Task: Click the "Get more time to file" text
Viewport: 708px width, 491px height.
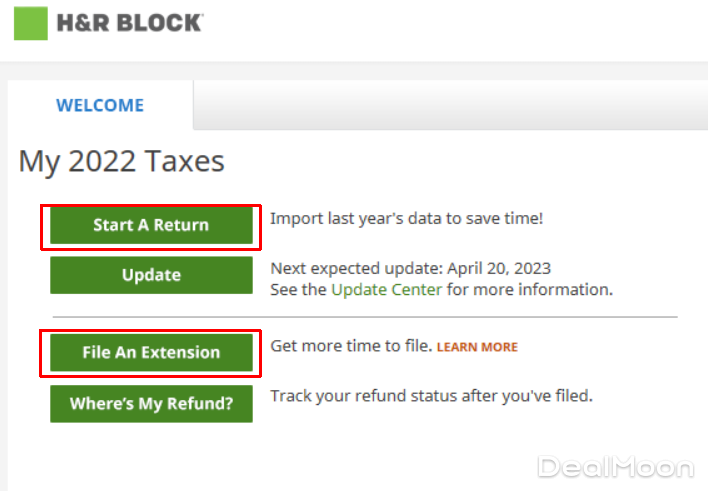Action: (x=351, y=346)
